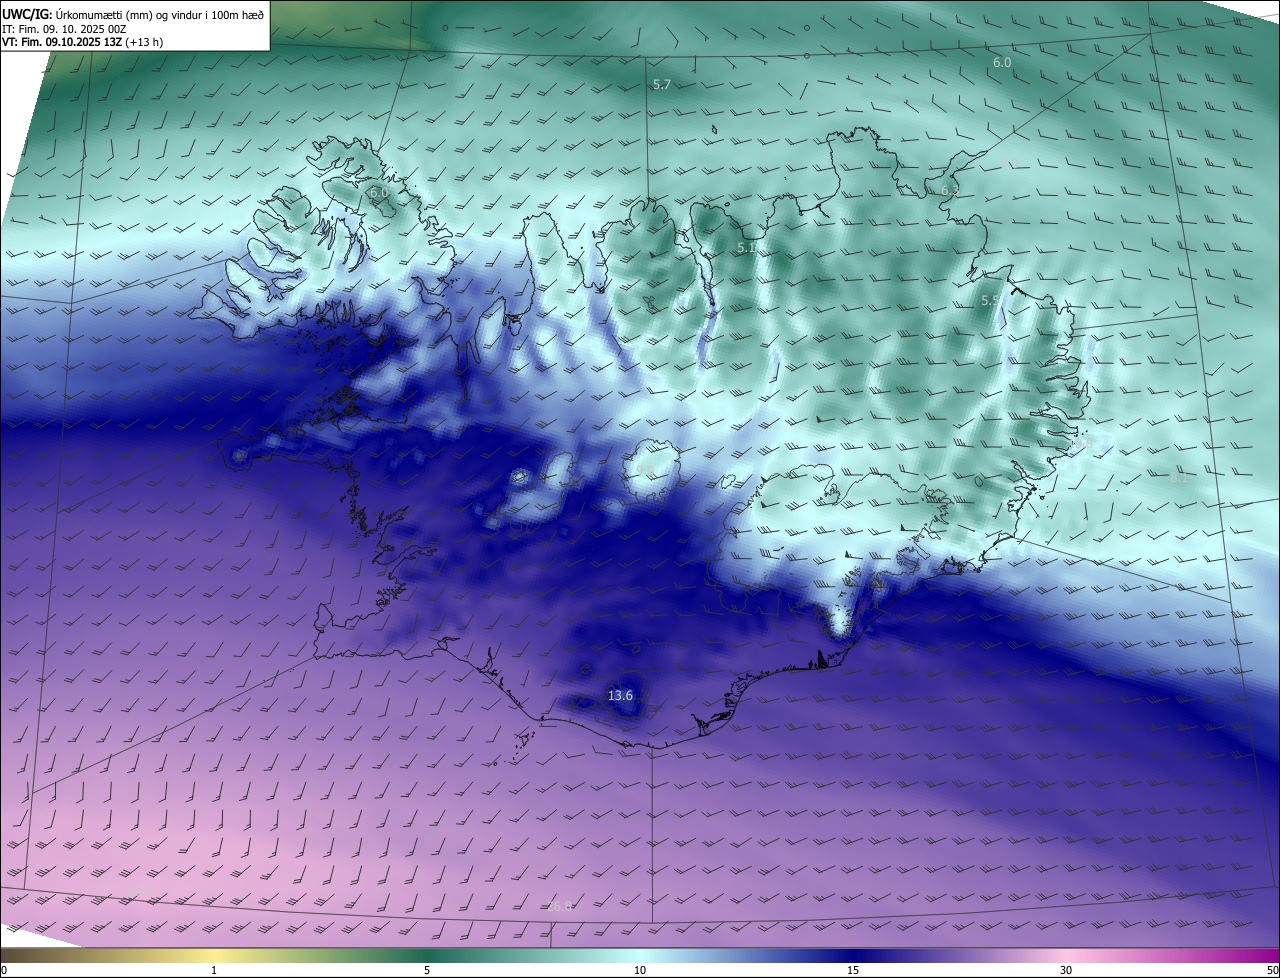The image size is (1280, 978).
Task: Click the map value label '26.8'
Action: click(560, 906)
